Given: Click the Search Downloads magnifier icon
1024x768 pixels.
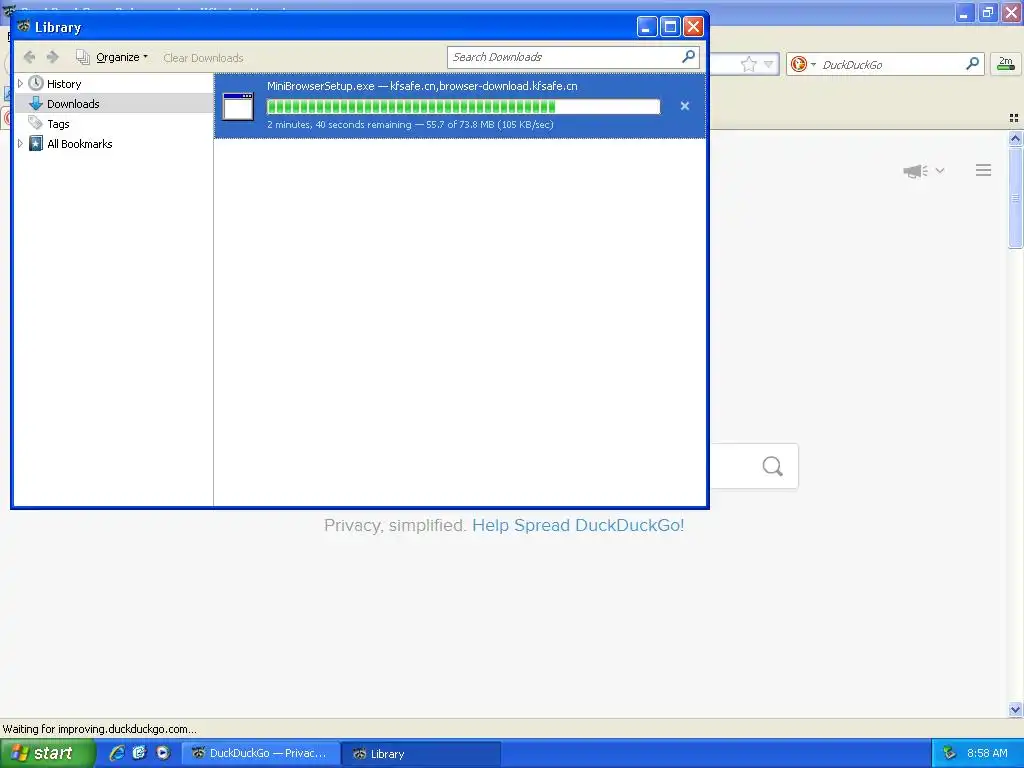Looking at the screenshot, I should [x=688, y=57].
